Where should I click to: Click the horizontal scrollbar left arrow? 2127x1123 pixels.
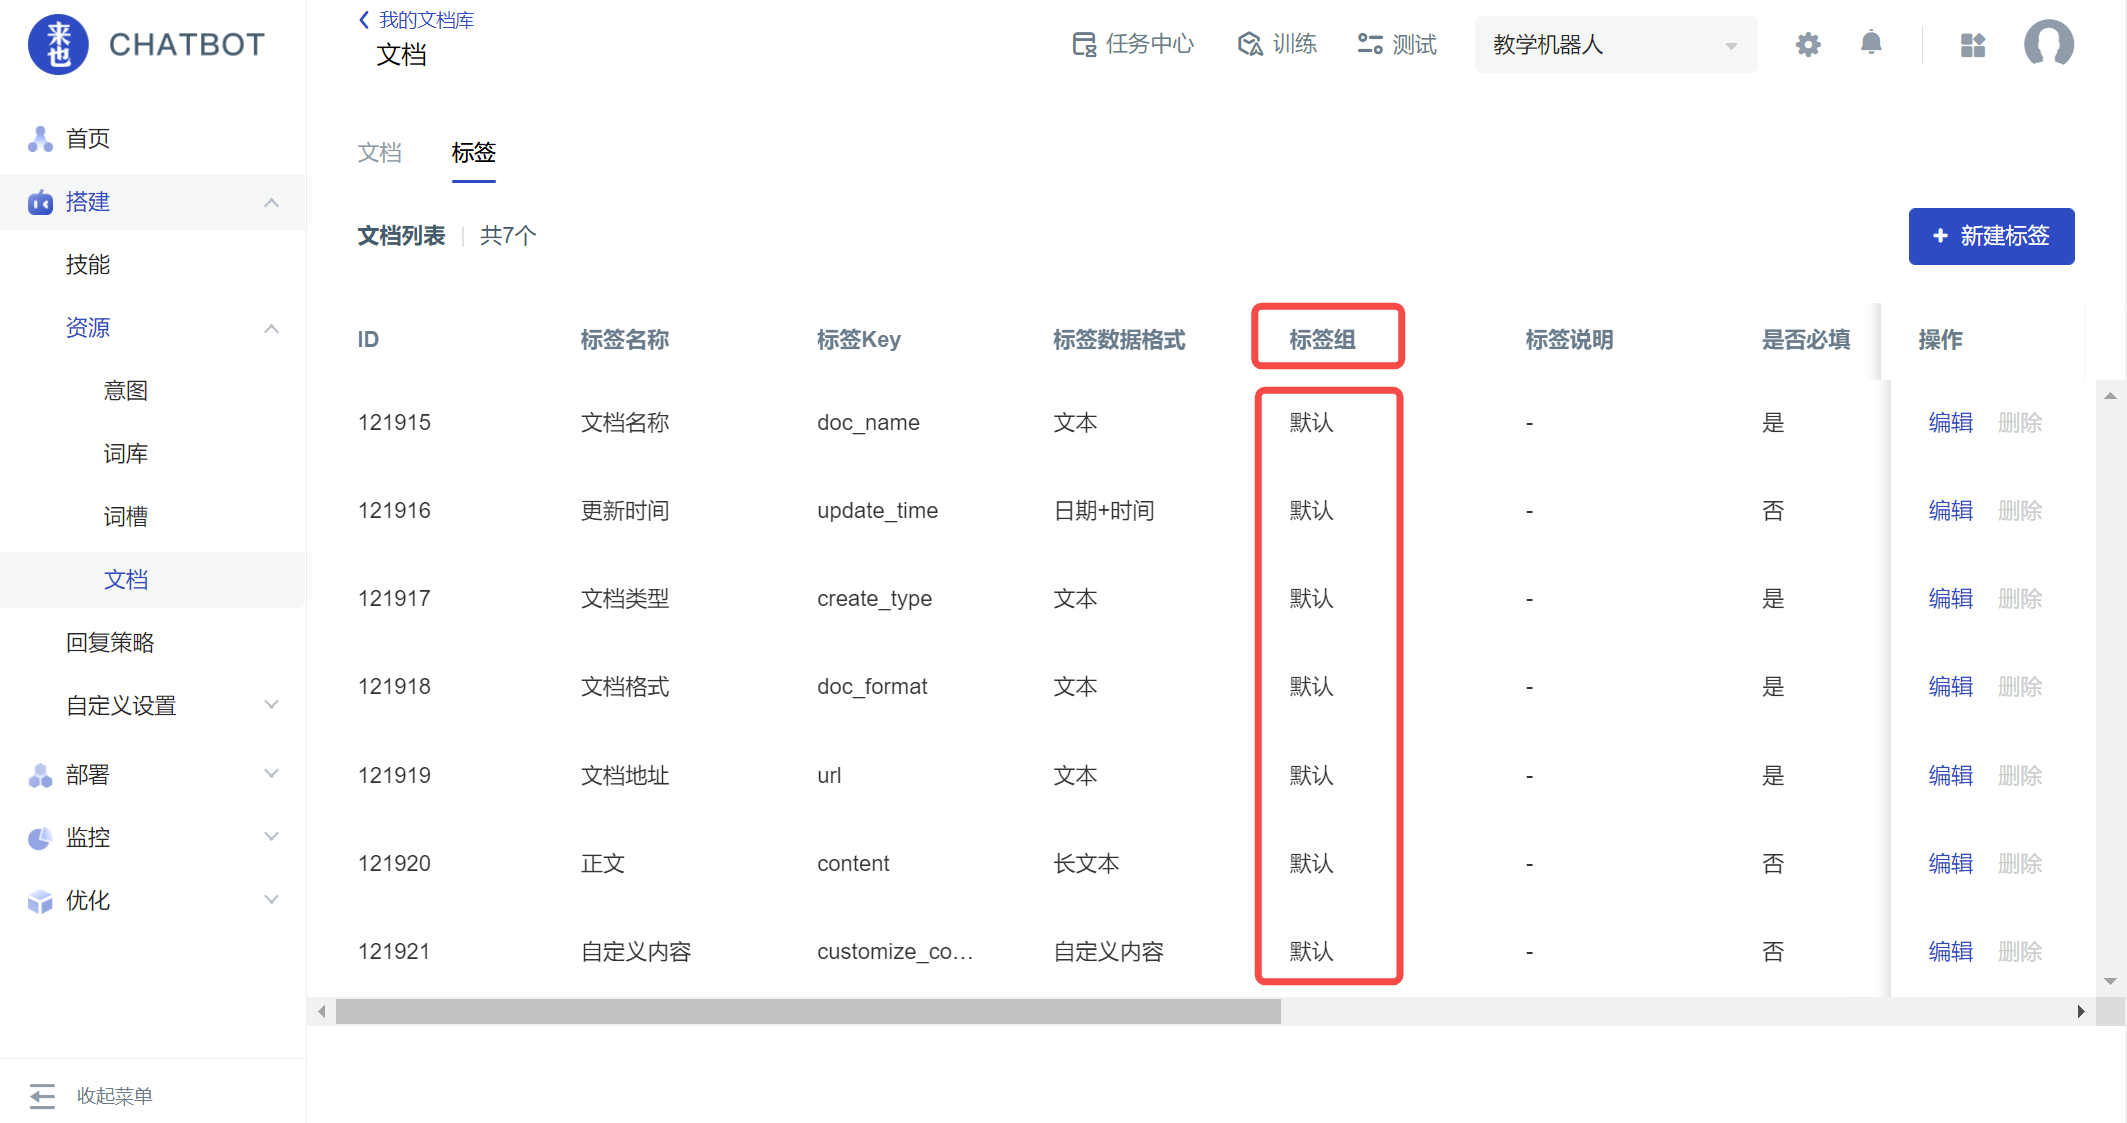point(321,1012)
